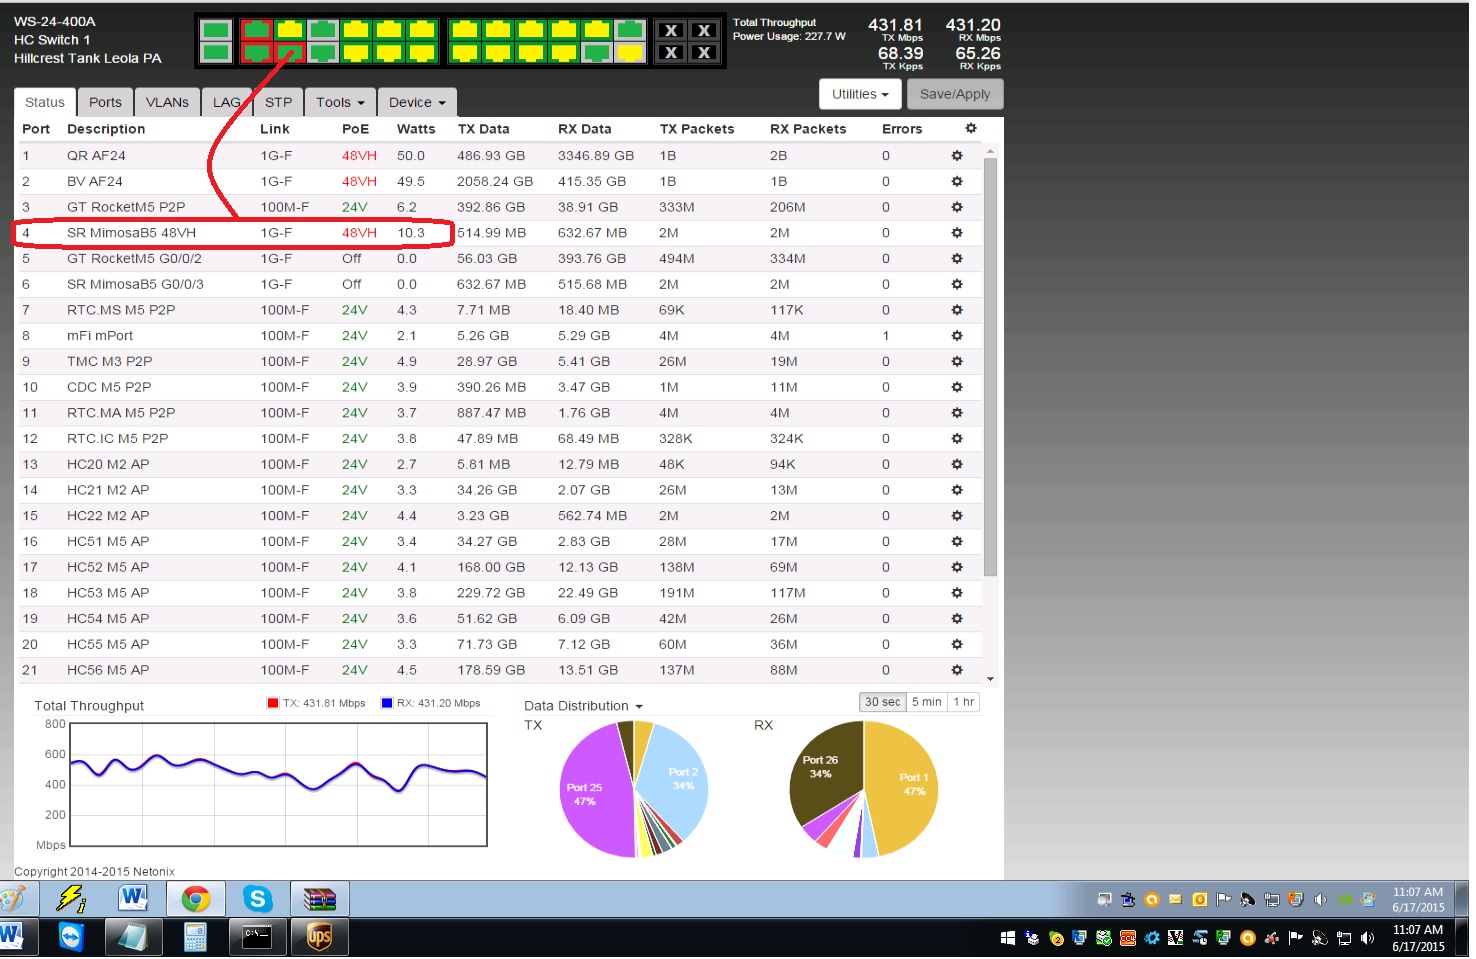Screen dimensions: 1476x959
Task: Open settings gear for GT RocketM5 G0/0/2 row
Action: pyautogui.click(x=957, y=259)
